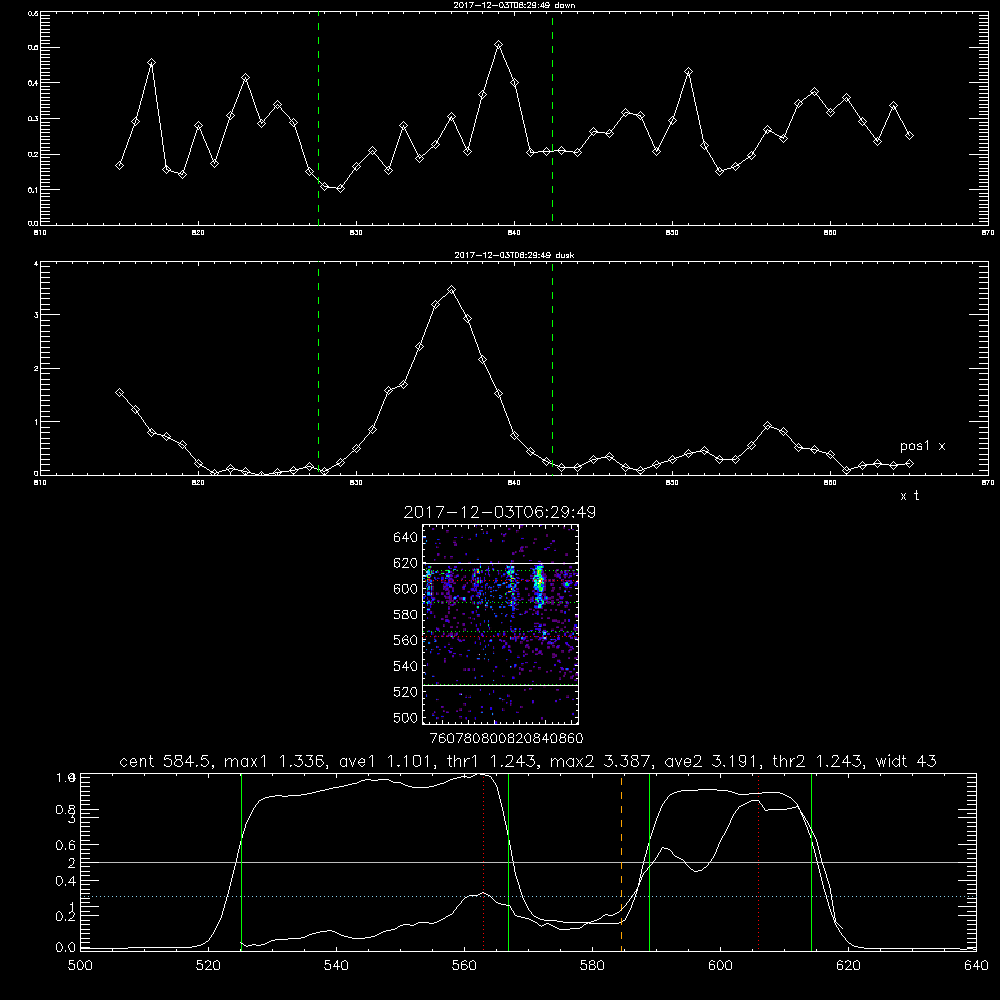Select the 'cent 584.5' statistic
Image resolution: width=1000 pixels, height=1000 pixels.
tap(167, 761)
